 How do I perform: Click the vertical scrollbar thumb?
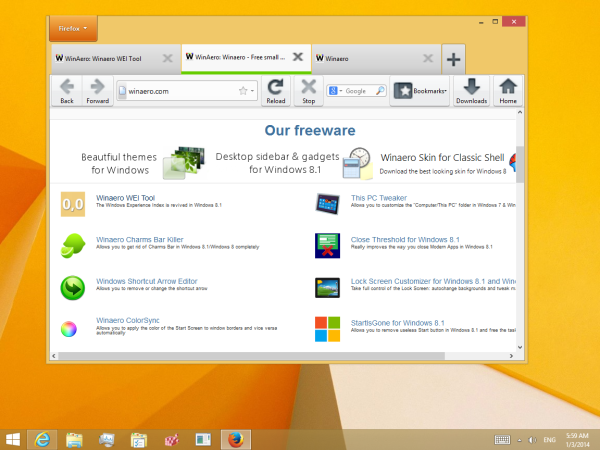click(x=520, y=164)
